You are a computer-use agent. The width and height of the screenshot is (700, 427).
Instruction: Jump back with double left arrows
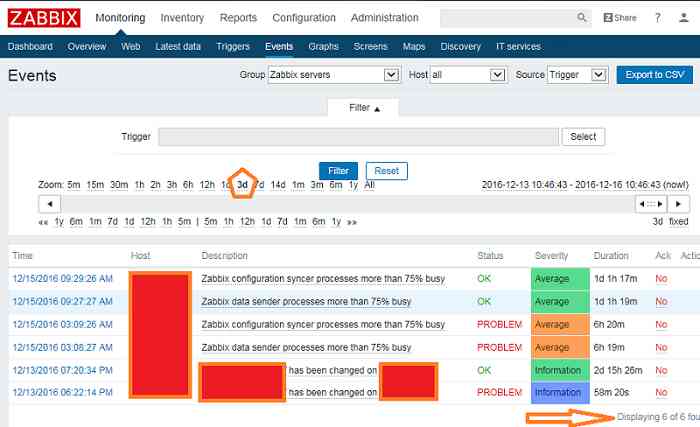[x=43, y=222]
